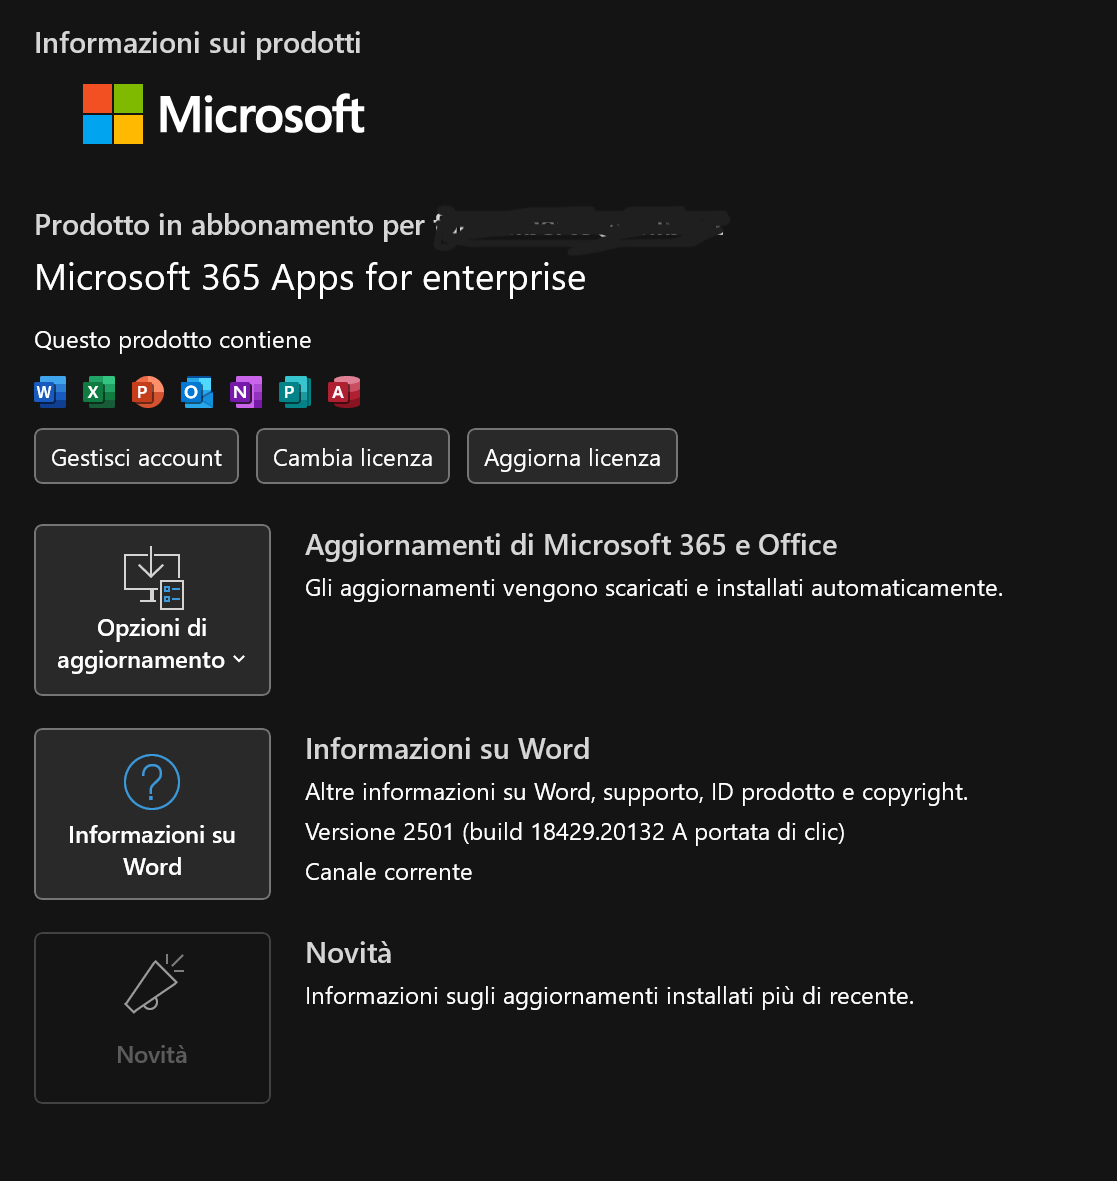The height and width of the screenshot is (1181, 1117).
Task: Click the Excel app icon
Action: coord(99,392)
